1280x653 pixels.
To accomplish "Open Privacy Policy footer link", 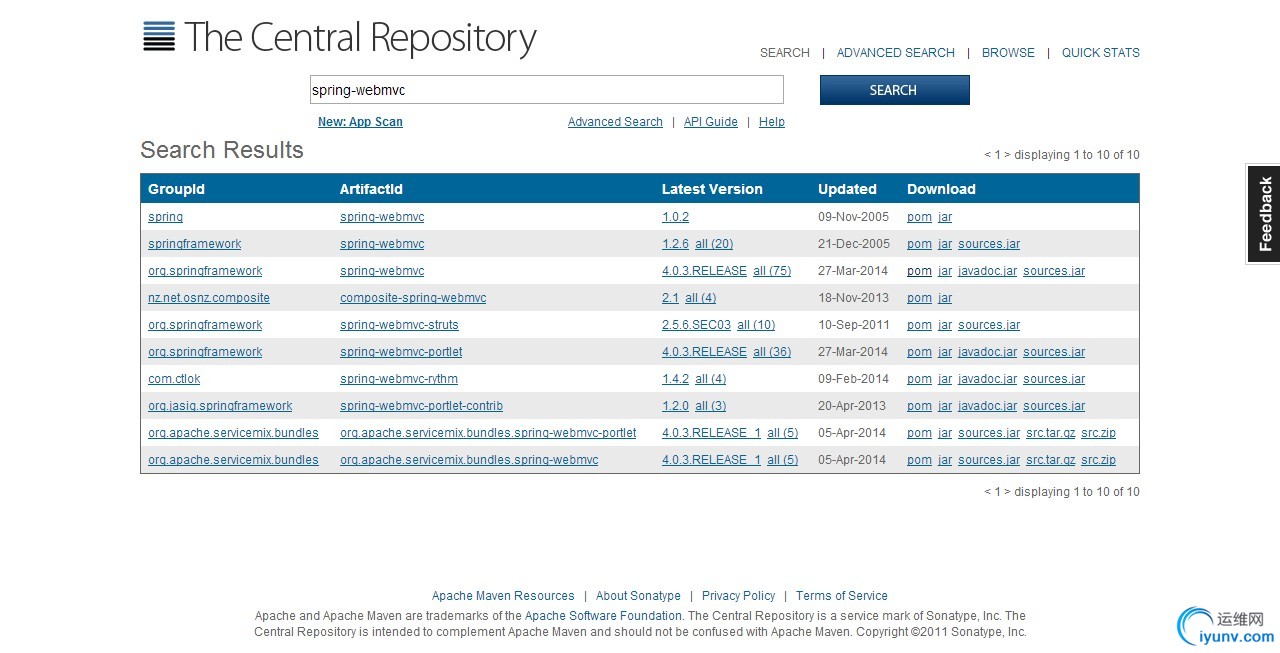I will point(738,596).
